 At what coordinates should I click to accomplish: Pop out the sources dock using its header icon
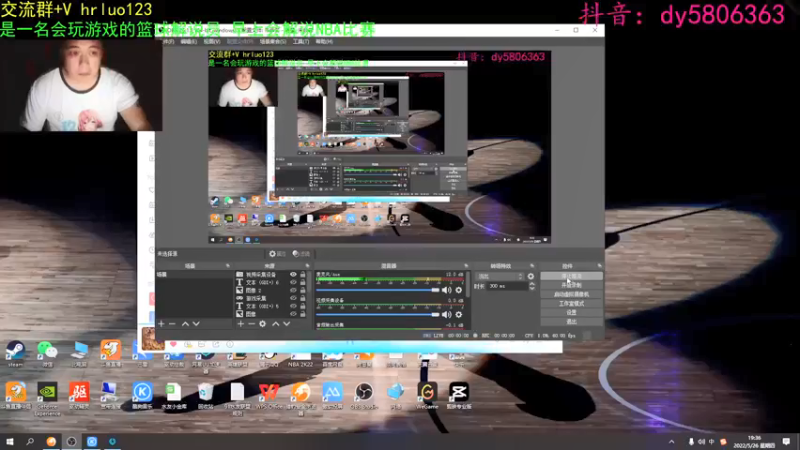click(x=307, y=266)
